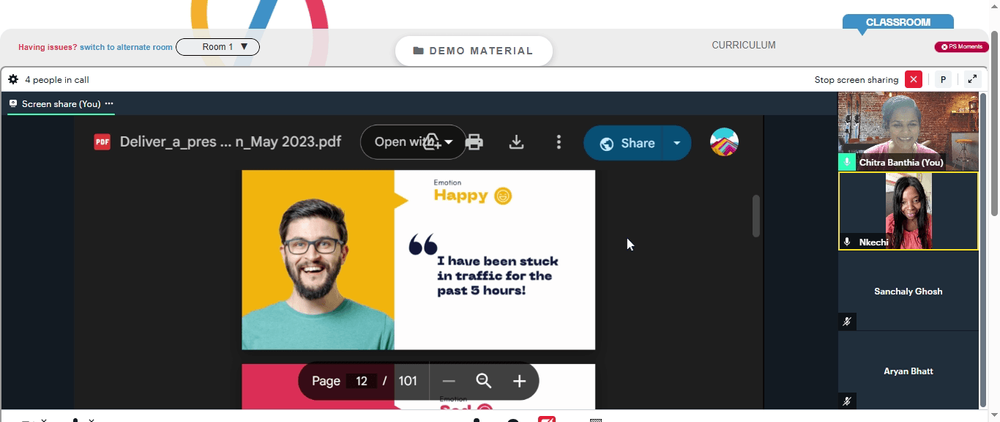Open the PDF viewer more actions menu
This screenshot has height=422, width=1000.
(x=559, y=142)
